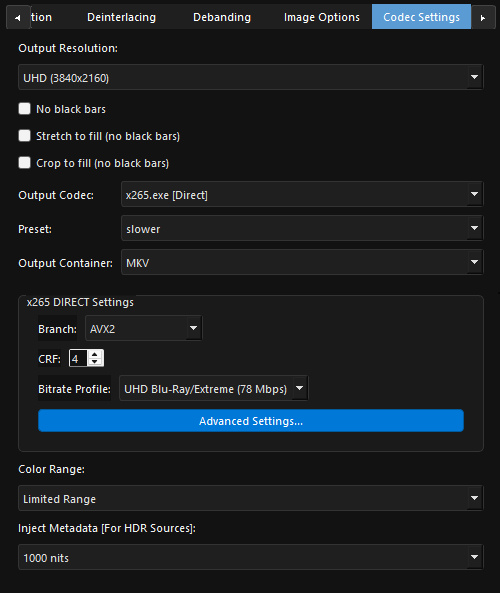Image resolution: width=500 pixels, height=593 pixels.
Task: Toggle Stretch to fill (no black bars)
Action: 25,136
